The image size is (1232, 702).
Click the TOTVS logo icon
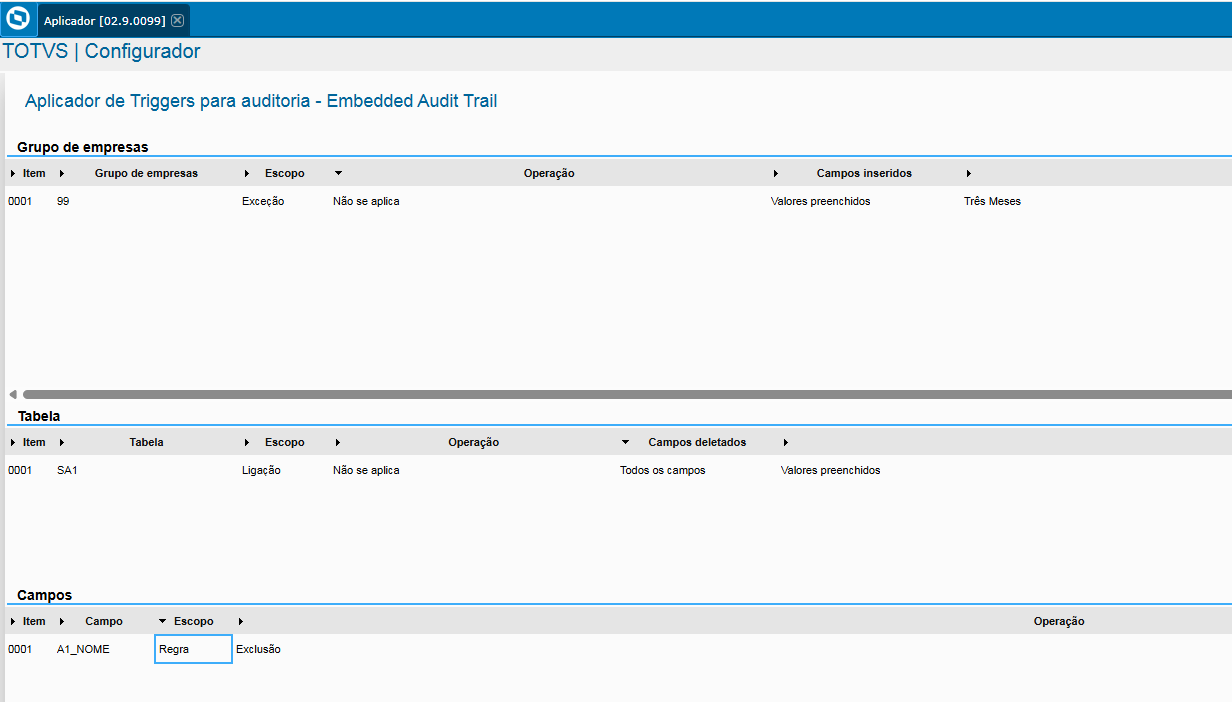17,20
